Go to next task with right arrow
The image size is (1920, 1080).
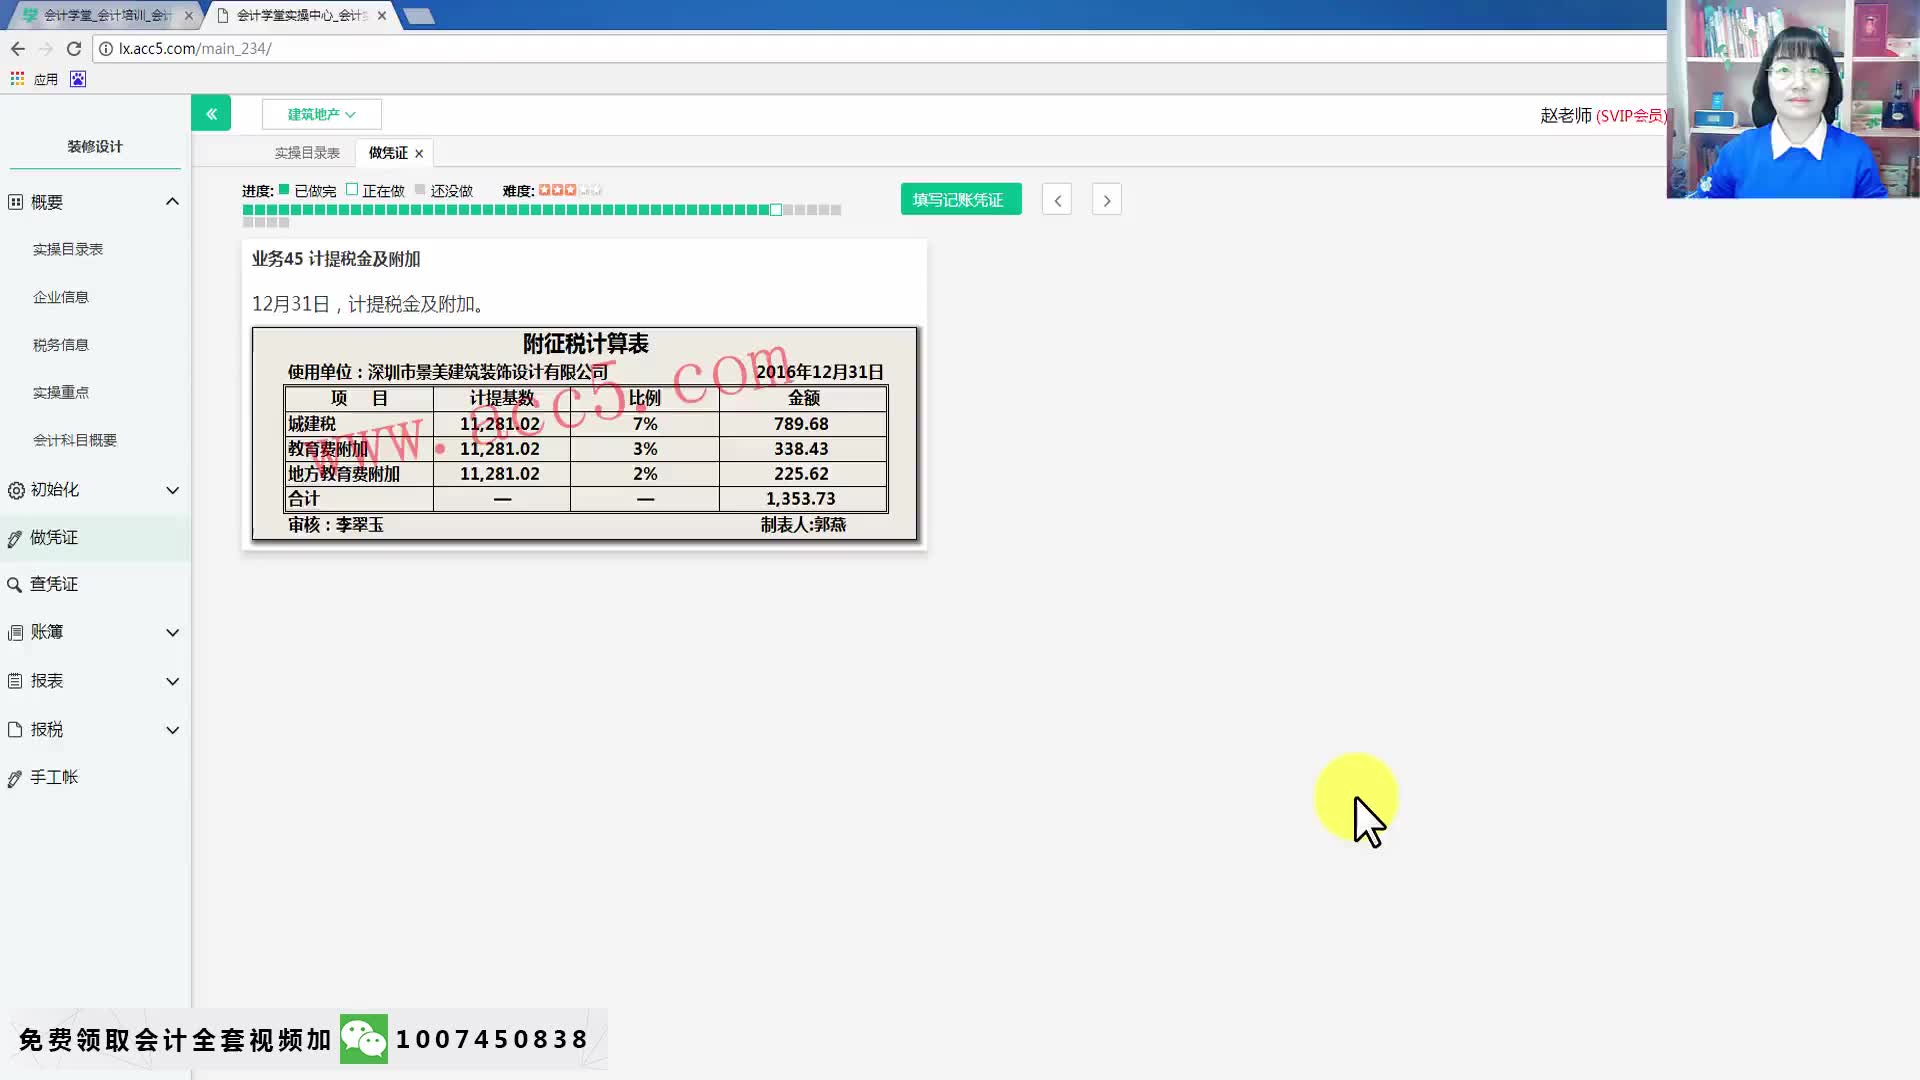(x=1106, y=200)
